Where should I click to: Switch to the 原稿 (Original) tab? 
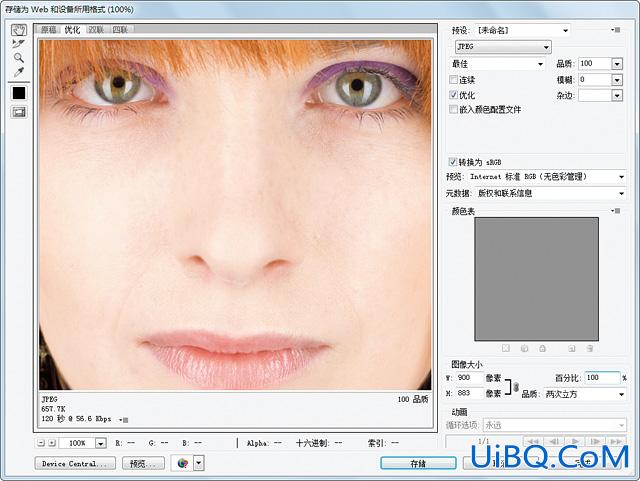coord(49,29)
